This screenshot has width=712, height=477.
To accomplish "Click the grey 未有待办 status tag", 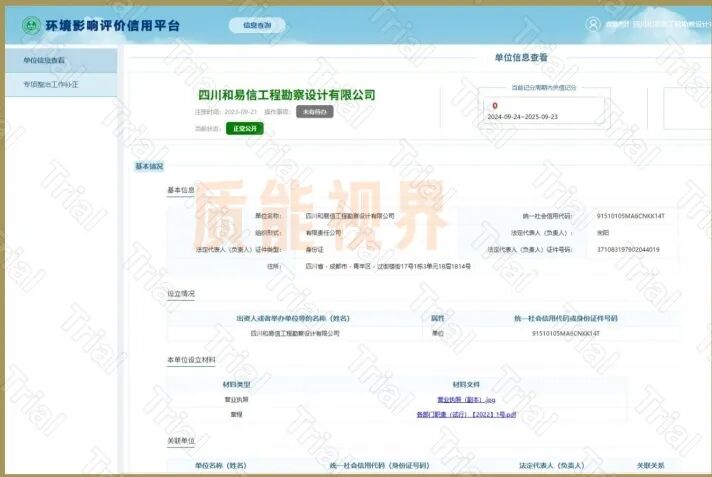I will tap(314, 112).
